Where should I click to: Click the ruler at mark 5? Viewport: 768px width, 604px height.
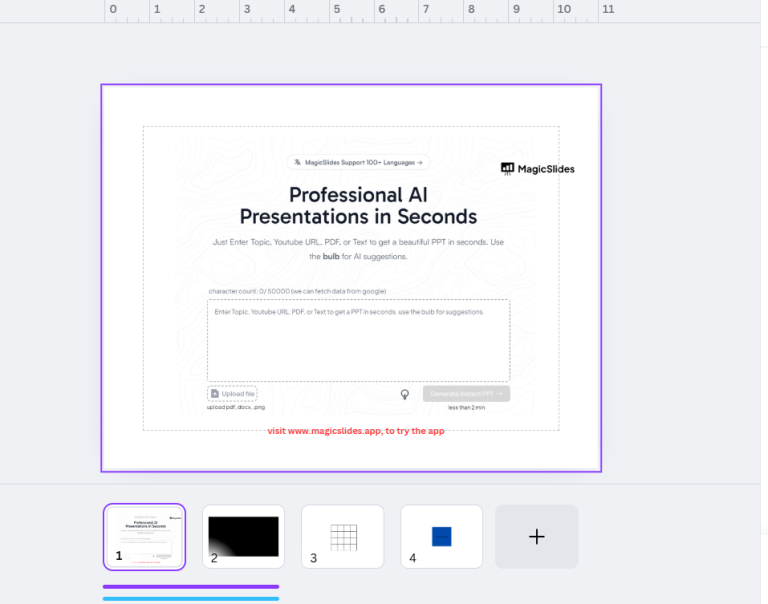tap(336, 9)
